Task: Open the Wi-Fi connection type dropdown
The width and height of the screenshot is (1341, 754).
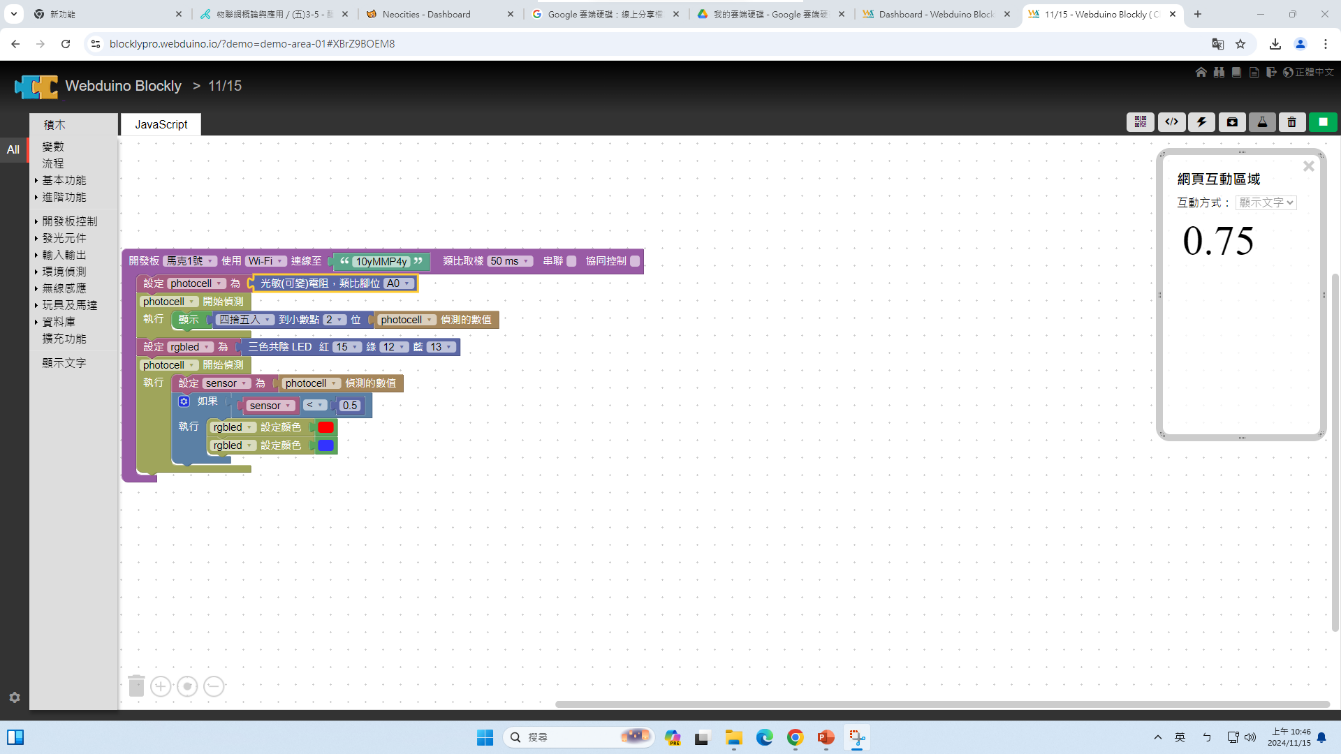Action: 266,261
